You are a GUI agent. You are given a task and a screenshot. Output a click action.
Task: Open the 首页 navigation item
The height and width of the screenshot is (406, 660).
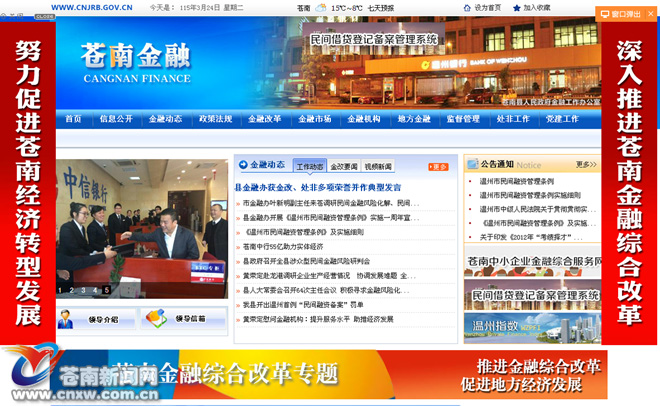73,119
